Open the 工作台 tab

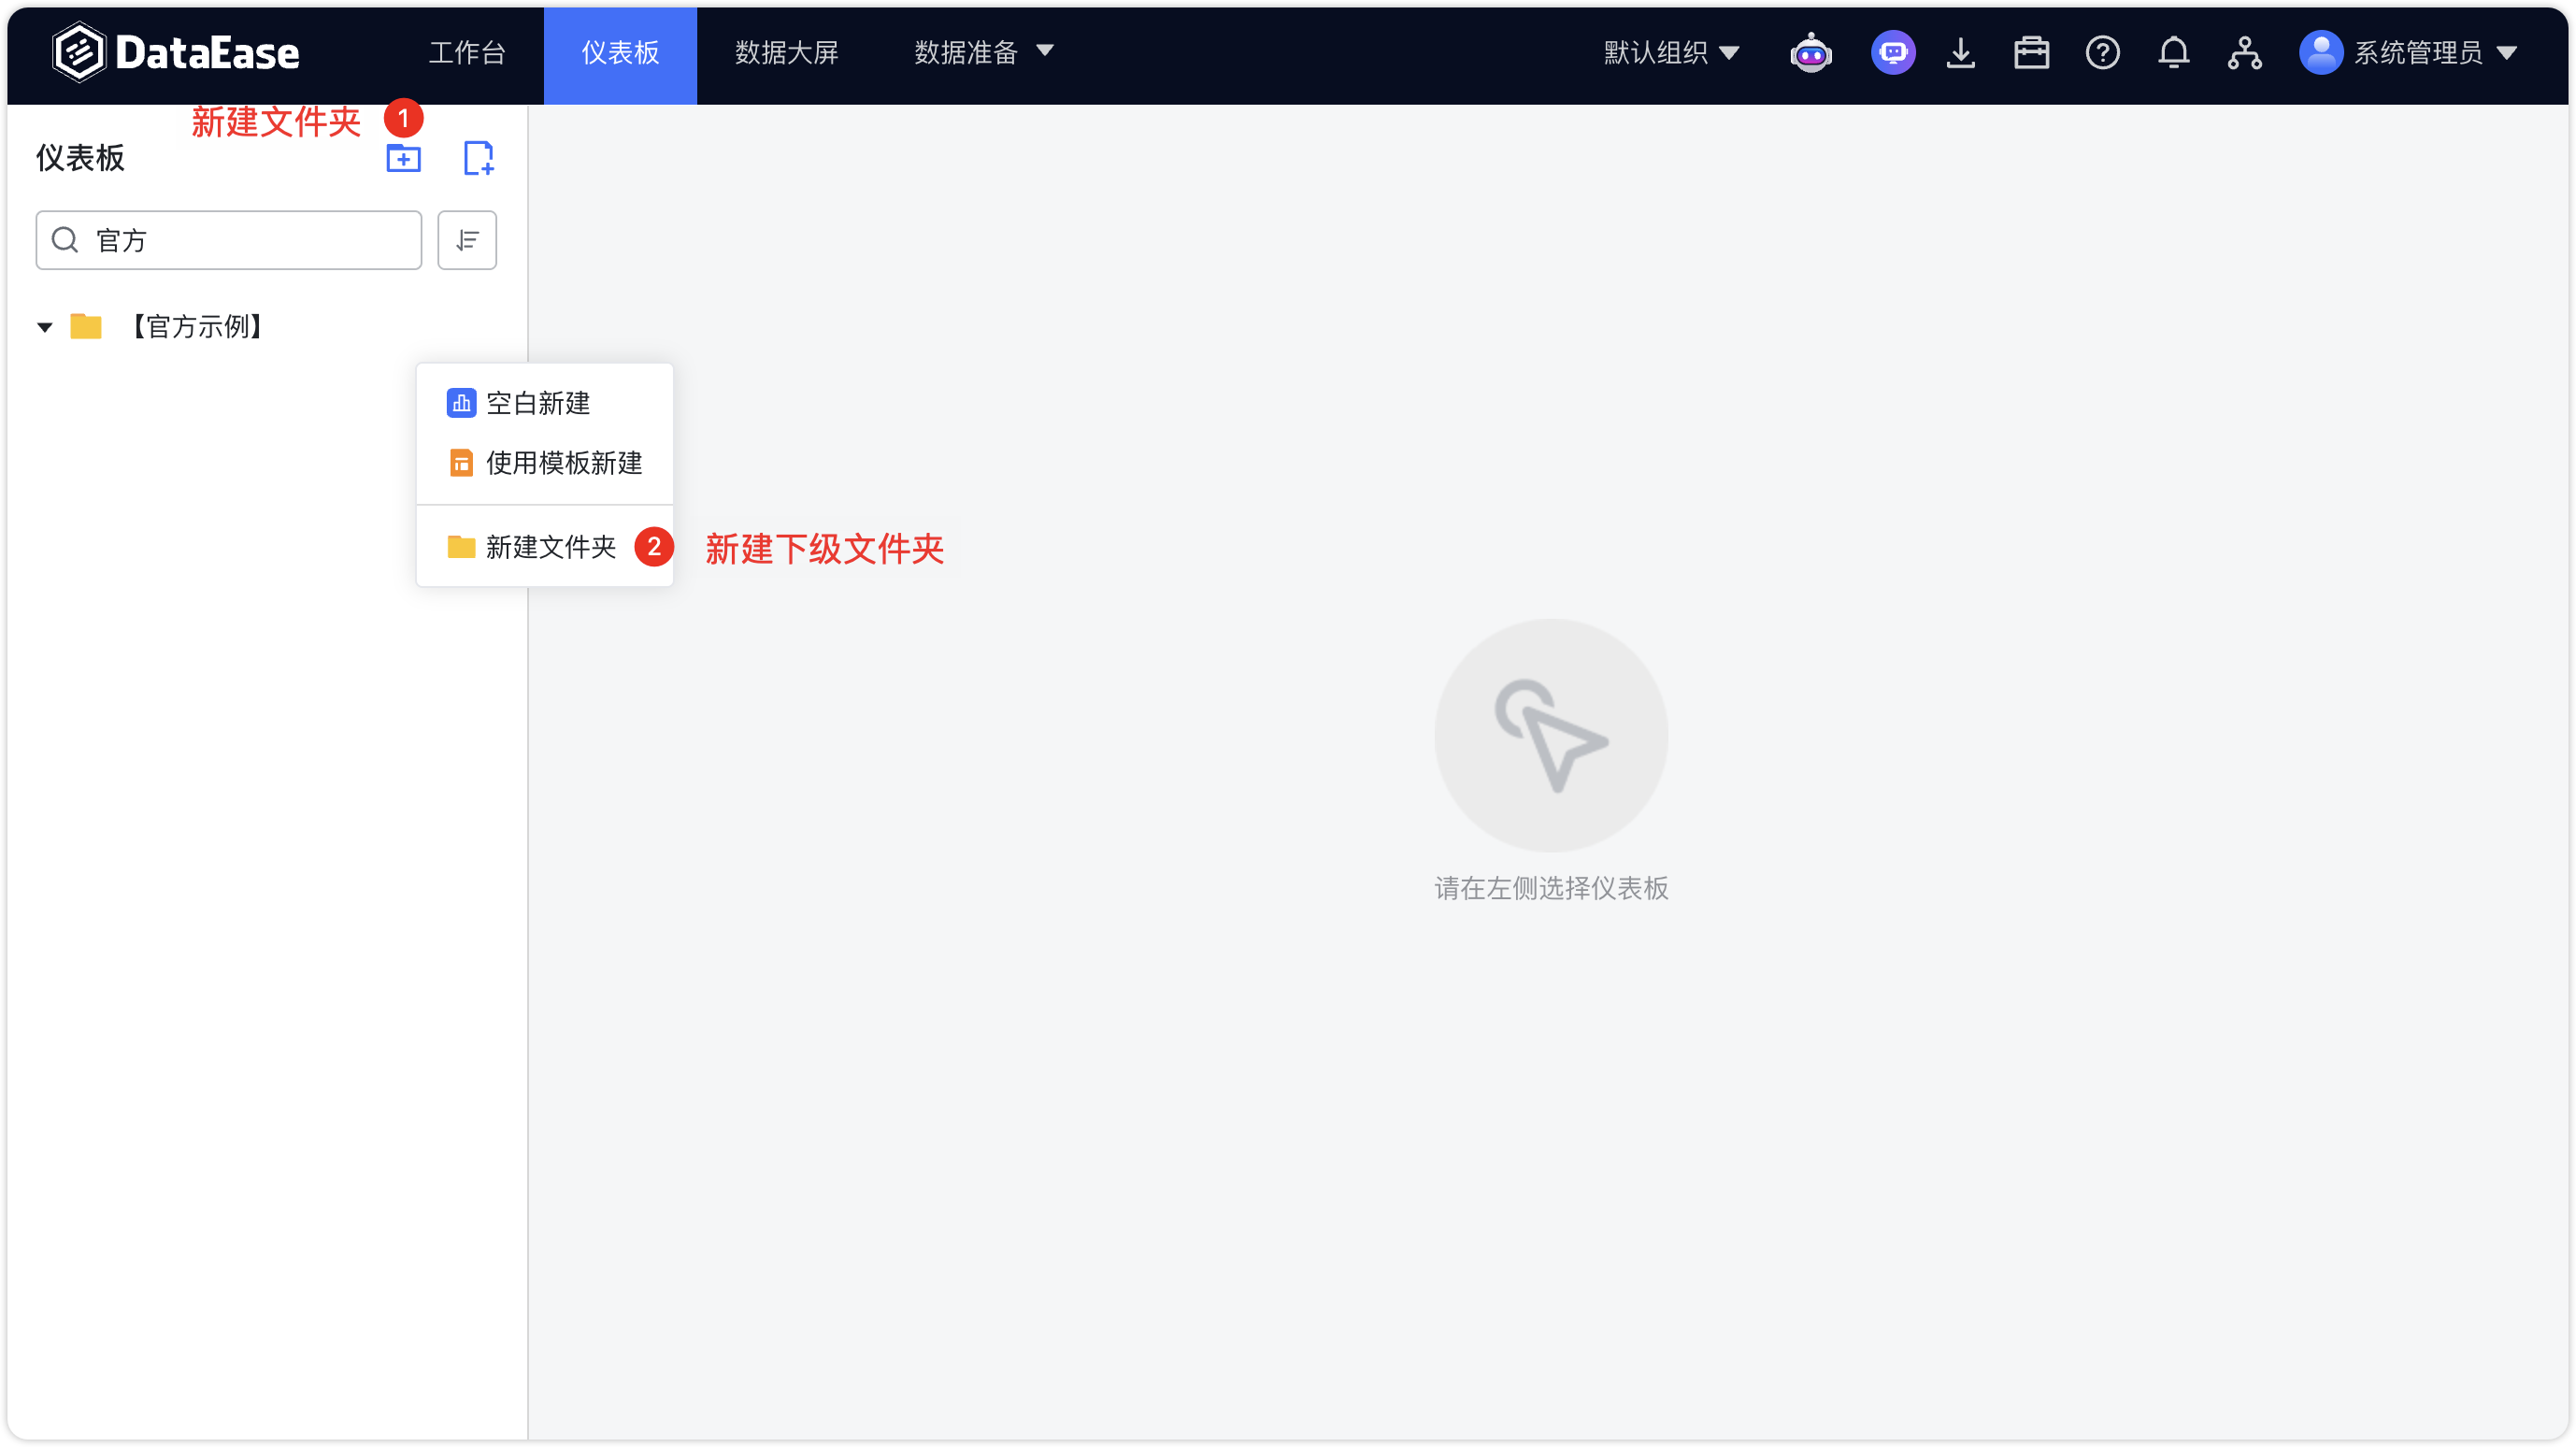click(467, 52)
